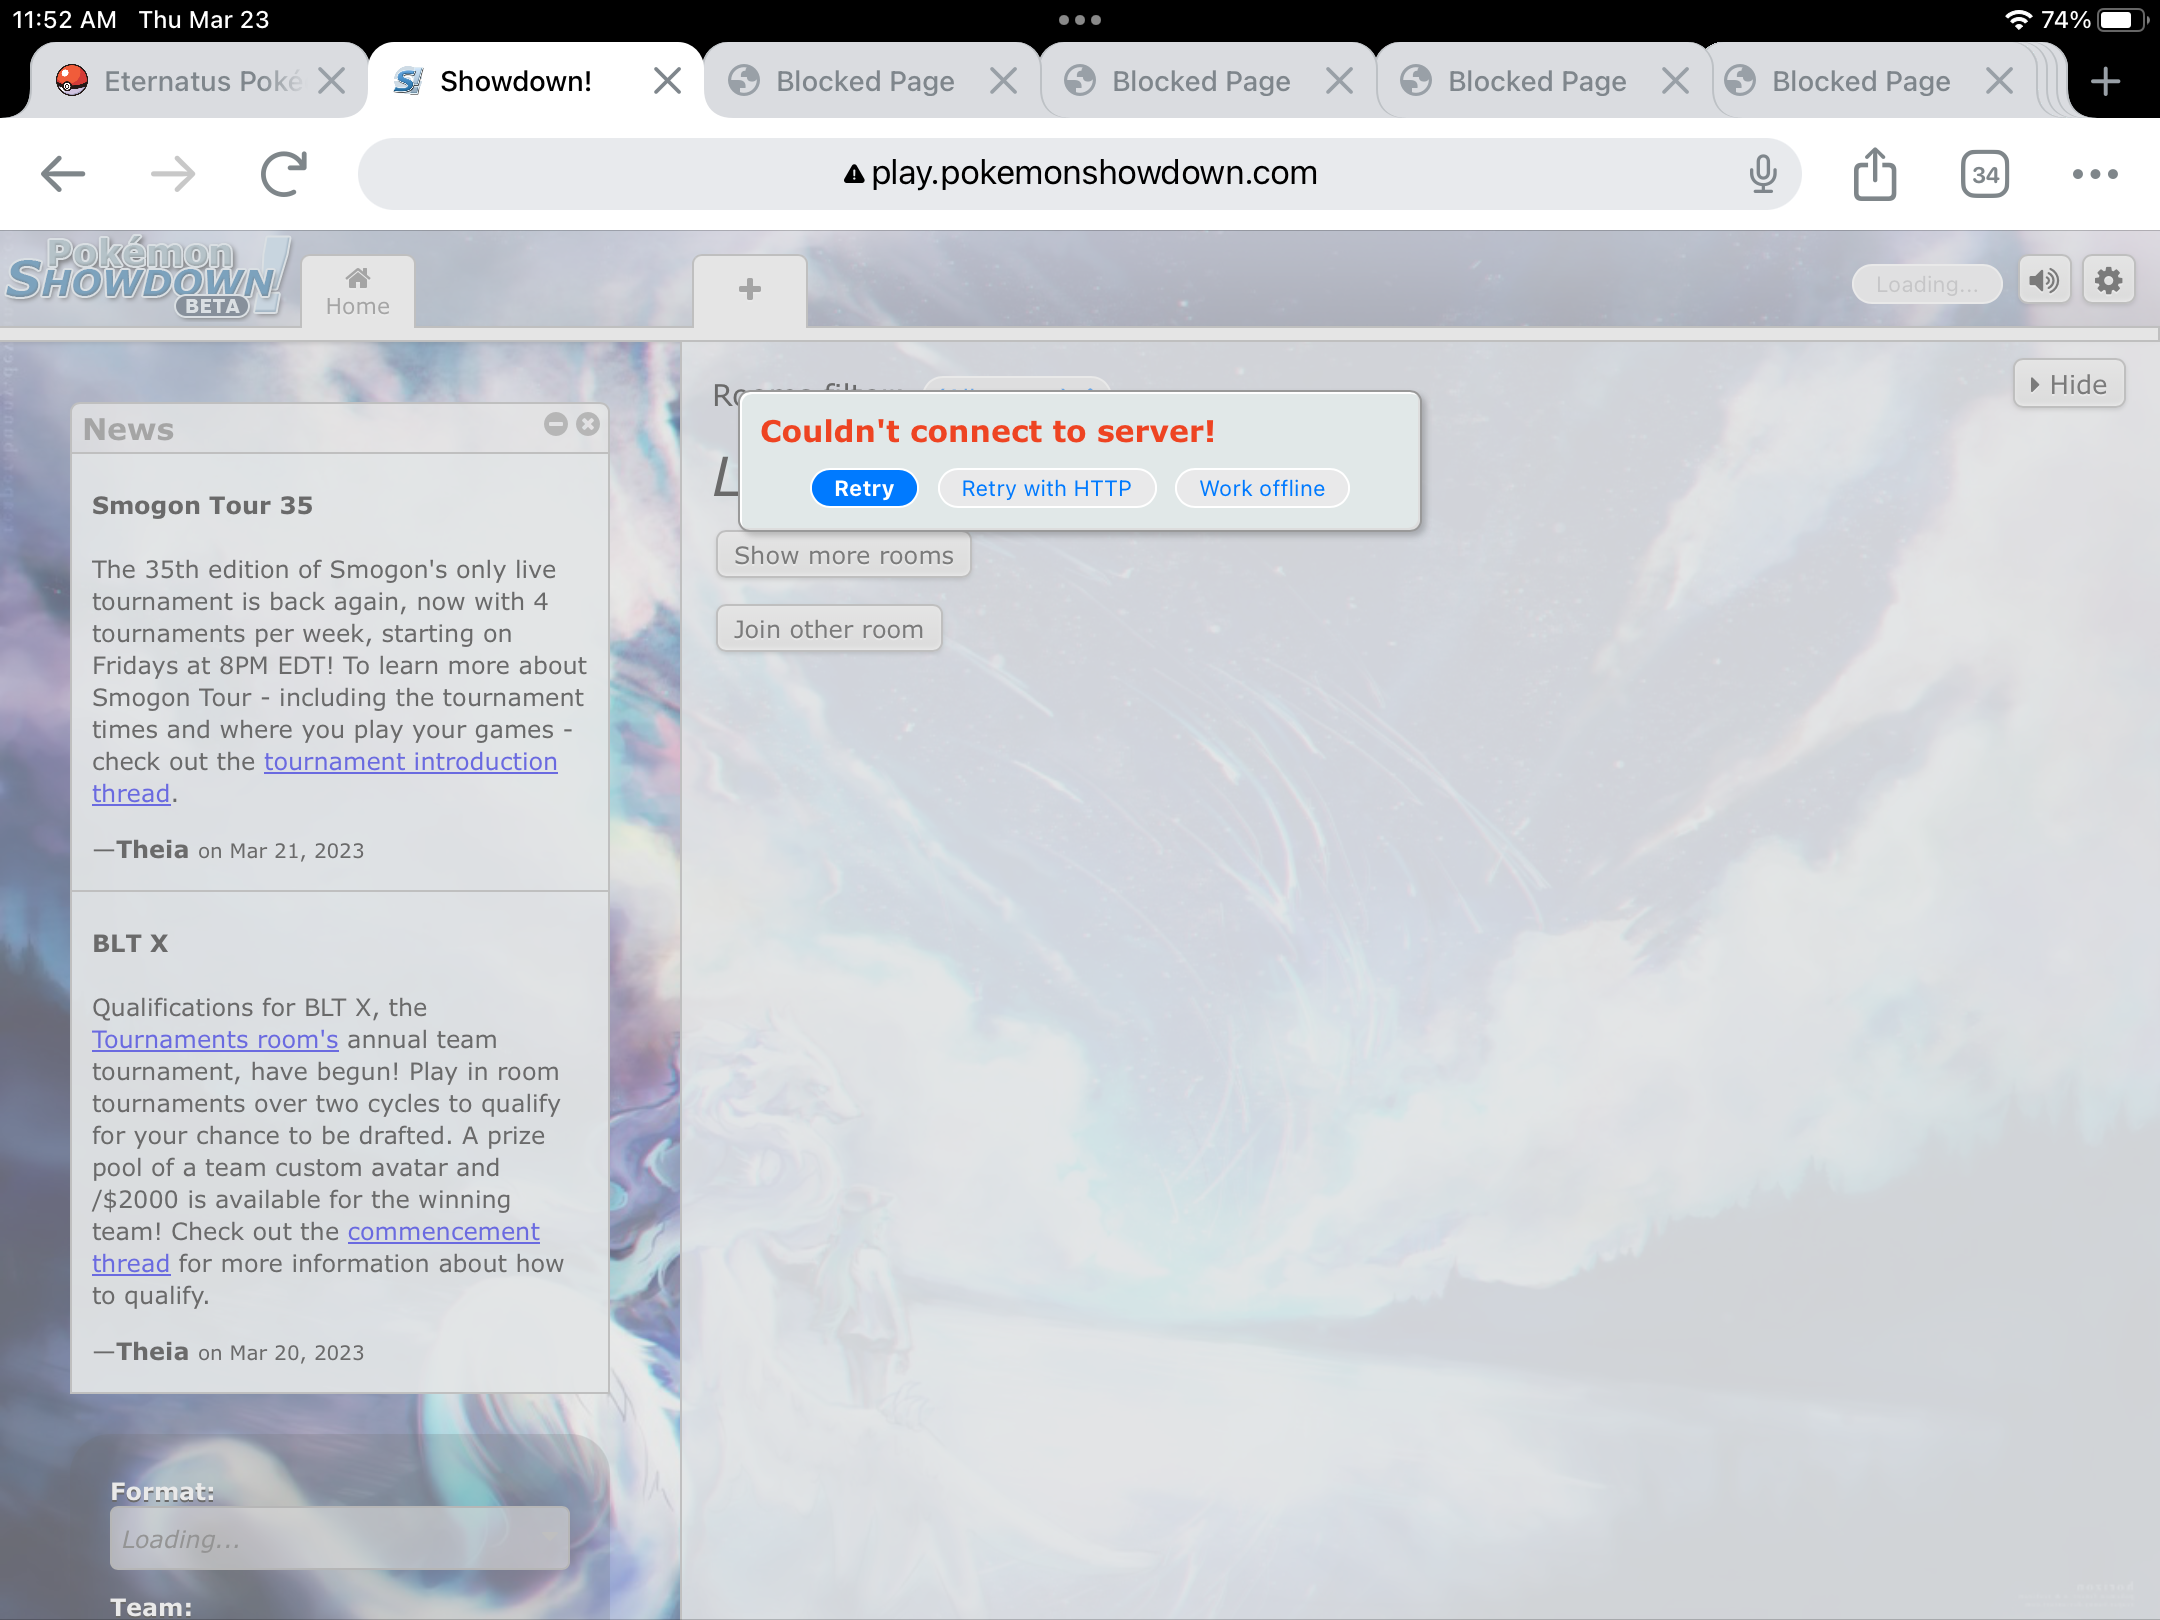This screenshot has width=2160, height=1620.
Task: Open sound settings speaker icon
Action: [2044, 281]
